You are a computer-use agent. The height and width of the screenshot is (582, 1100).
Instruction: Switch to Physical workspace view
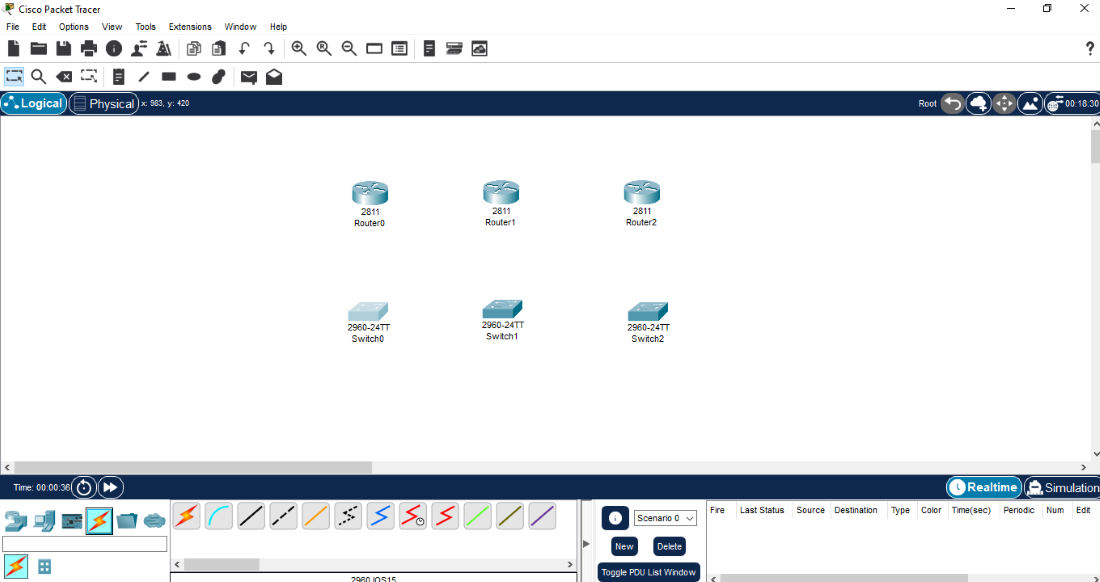pyautogui.click(x=103, y=103)
